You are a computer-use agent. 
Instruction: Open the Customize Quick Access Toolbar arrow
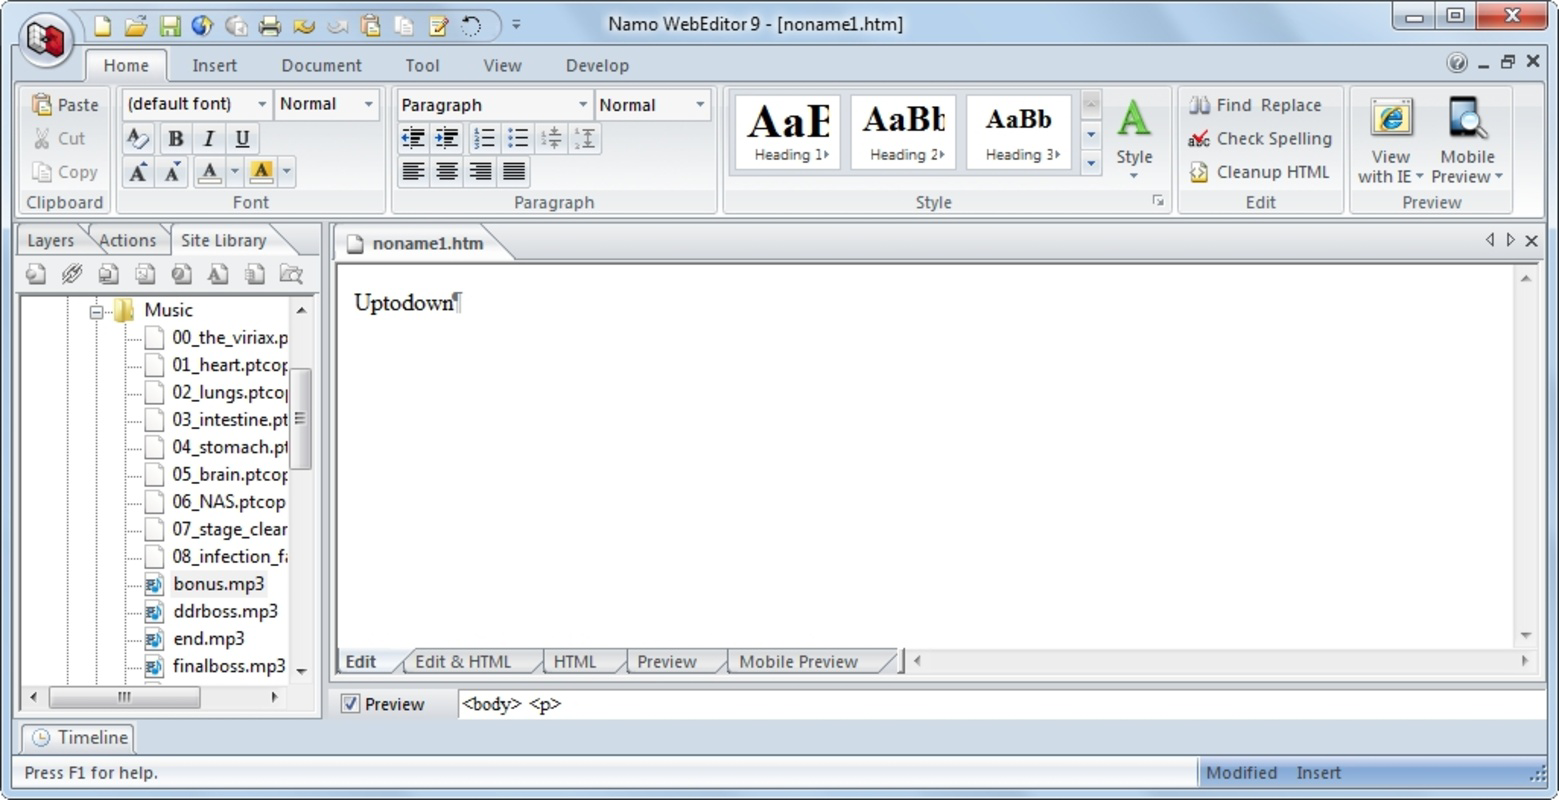pyautogui.click(x=516, y=25)
